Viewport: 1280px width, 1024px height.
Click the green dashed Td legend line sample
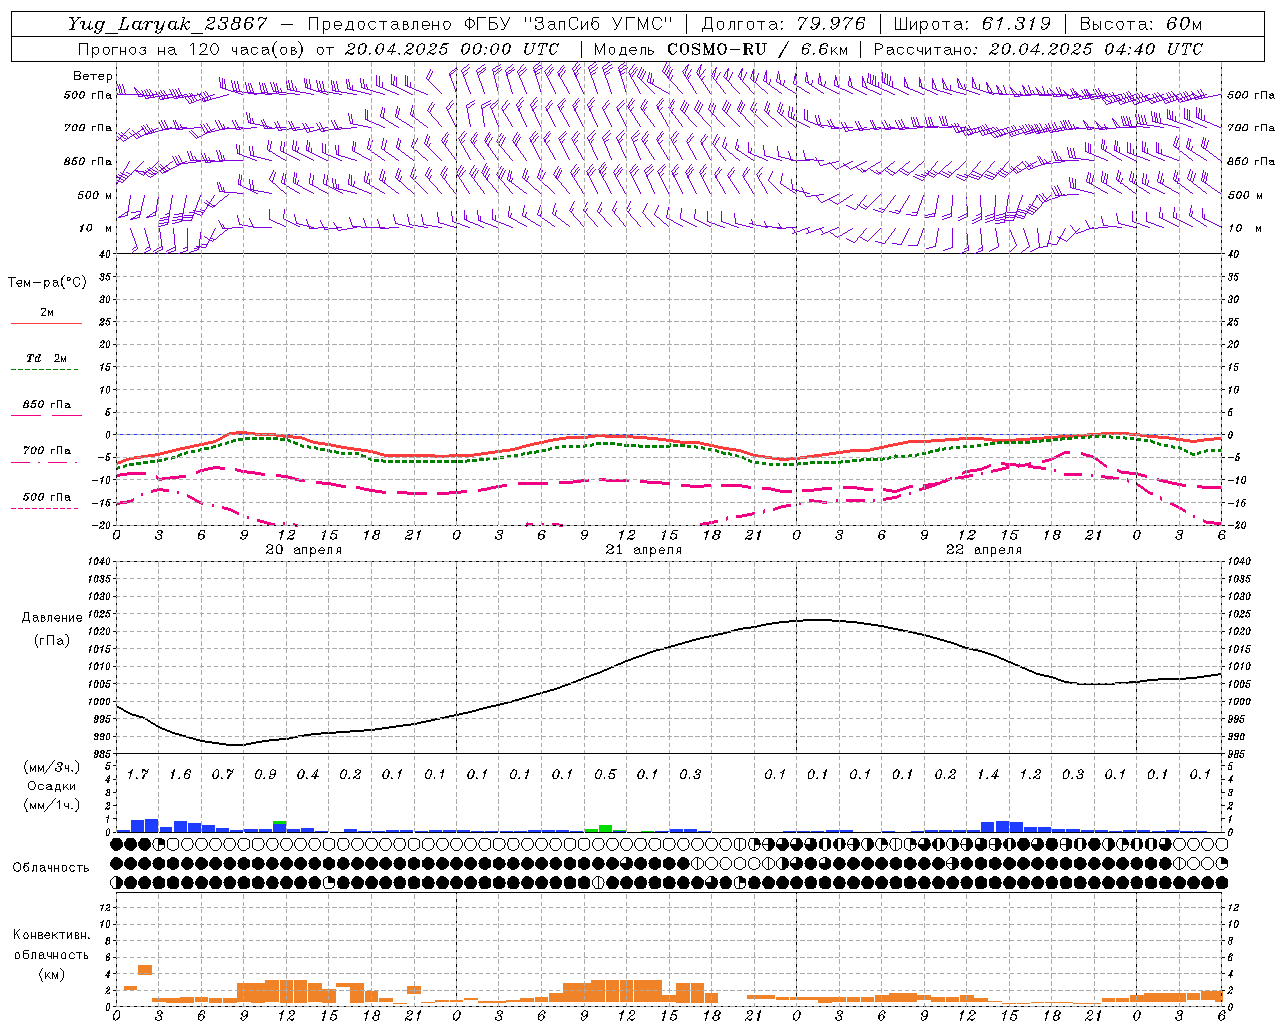click(x=44, y=370)
